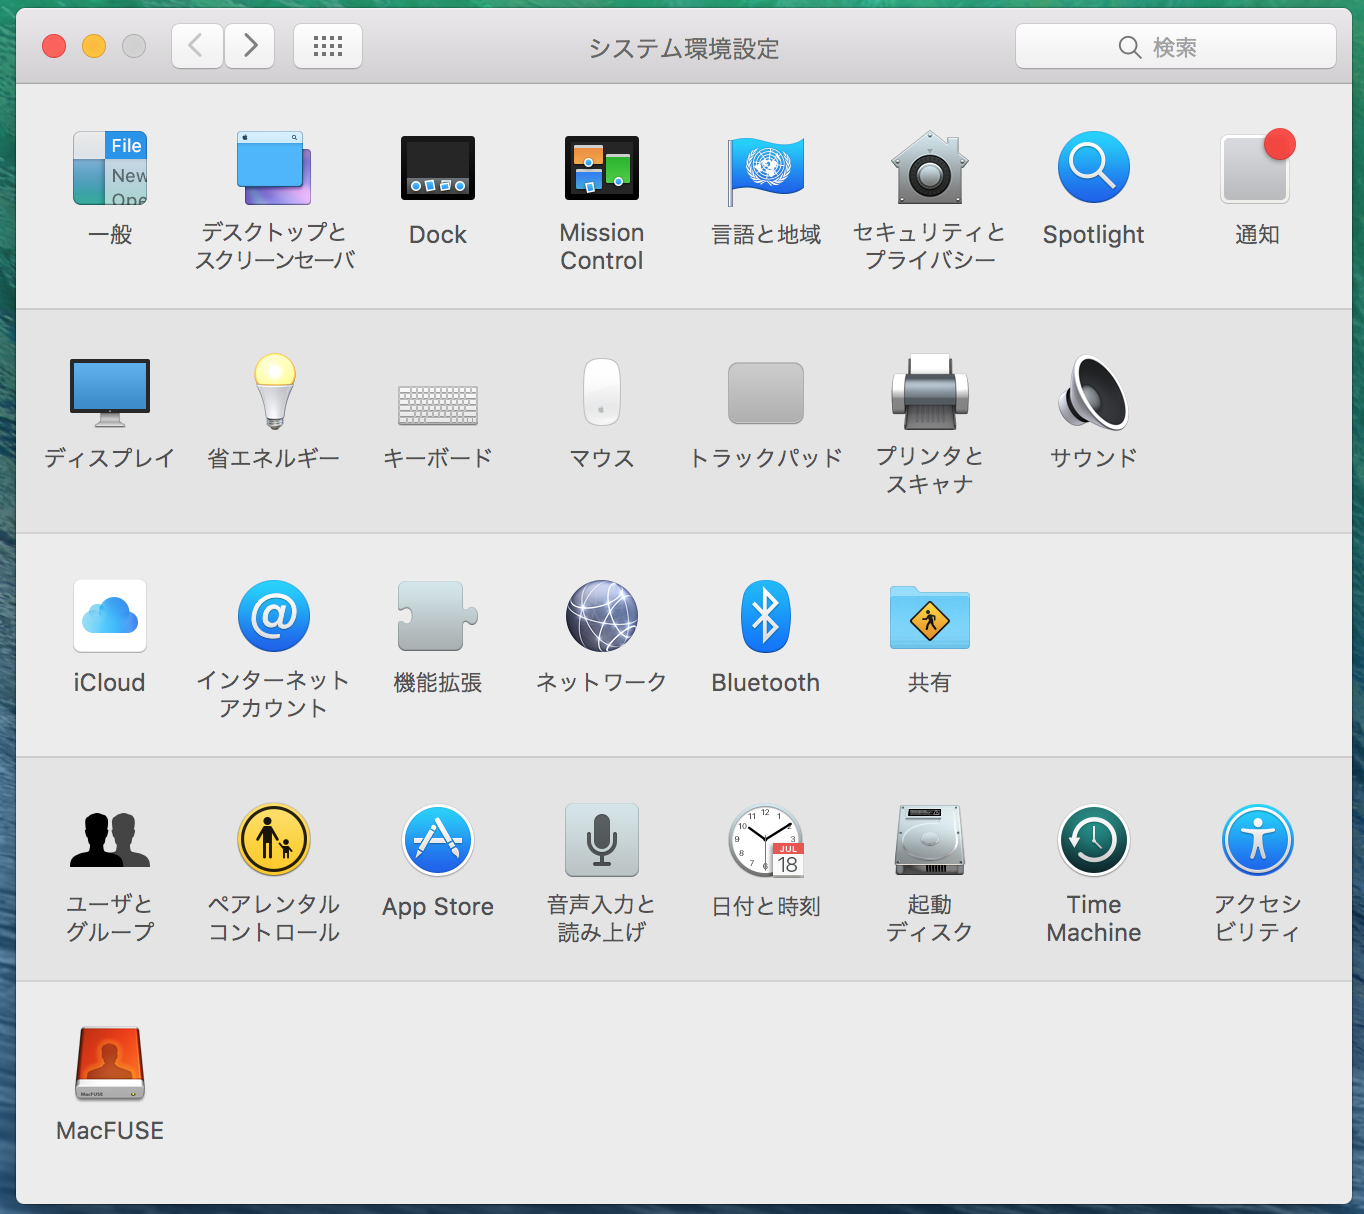Go forward with the right arrow button
Image resolution: width=1364 pixels, height=1214 pixels.
click(250, 46)
